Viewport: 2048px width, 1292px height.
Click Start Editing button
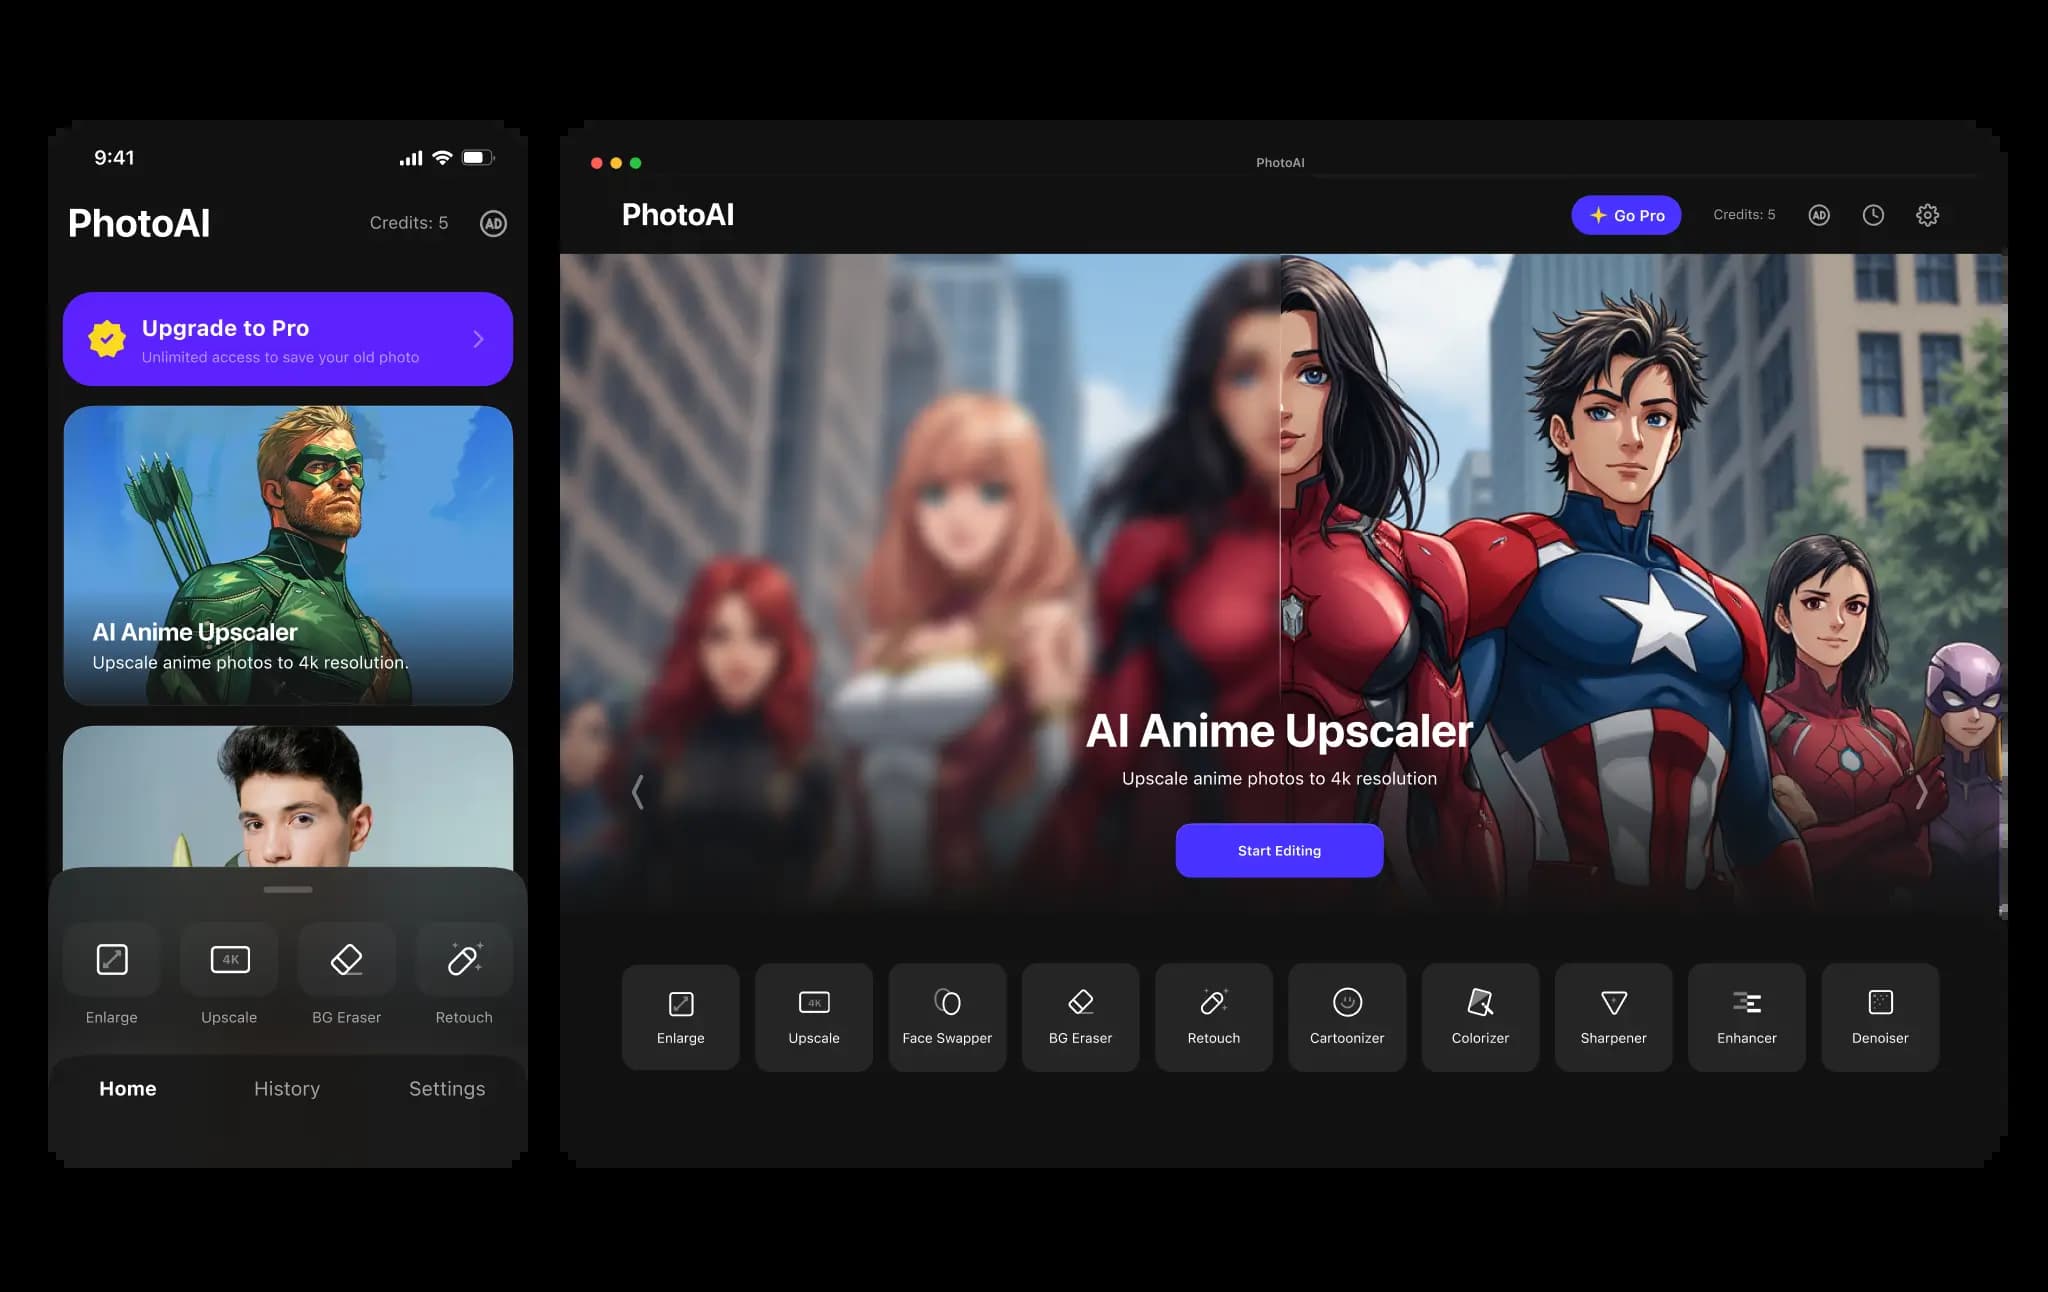click(1279, 850)
